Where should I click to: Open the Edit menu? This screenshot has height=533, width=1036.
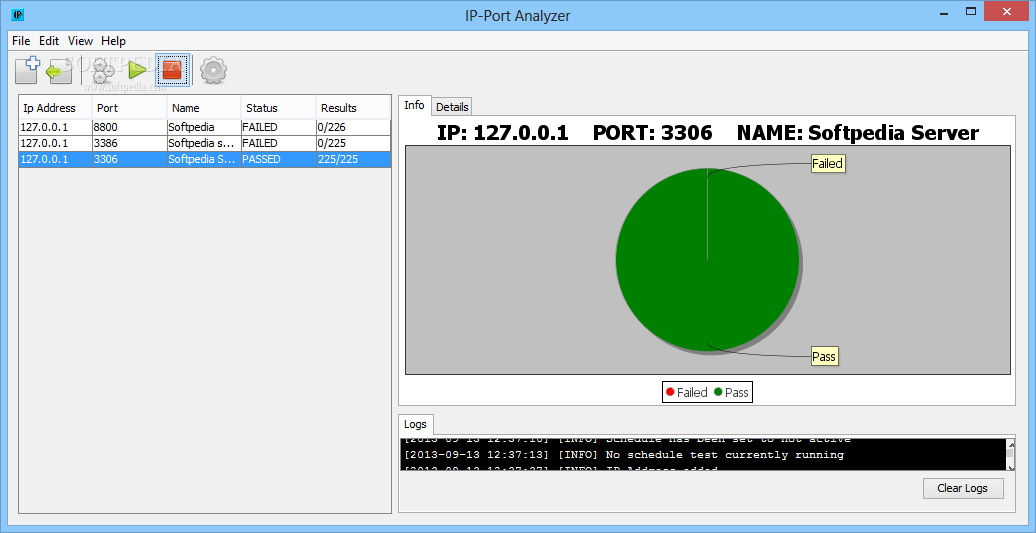[49, 41]
